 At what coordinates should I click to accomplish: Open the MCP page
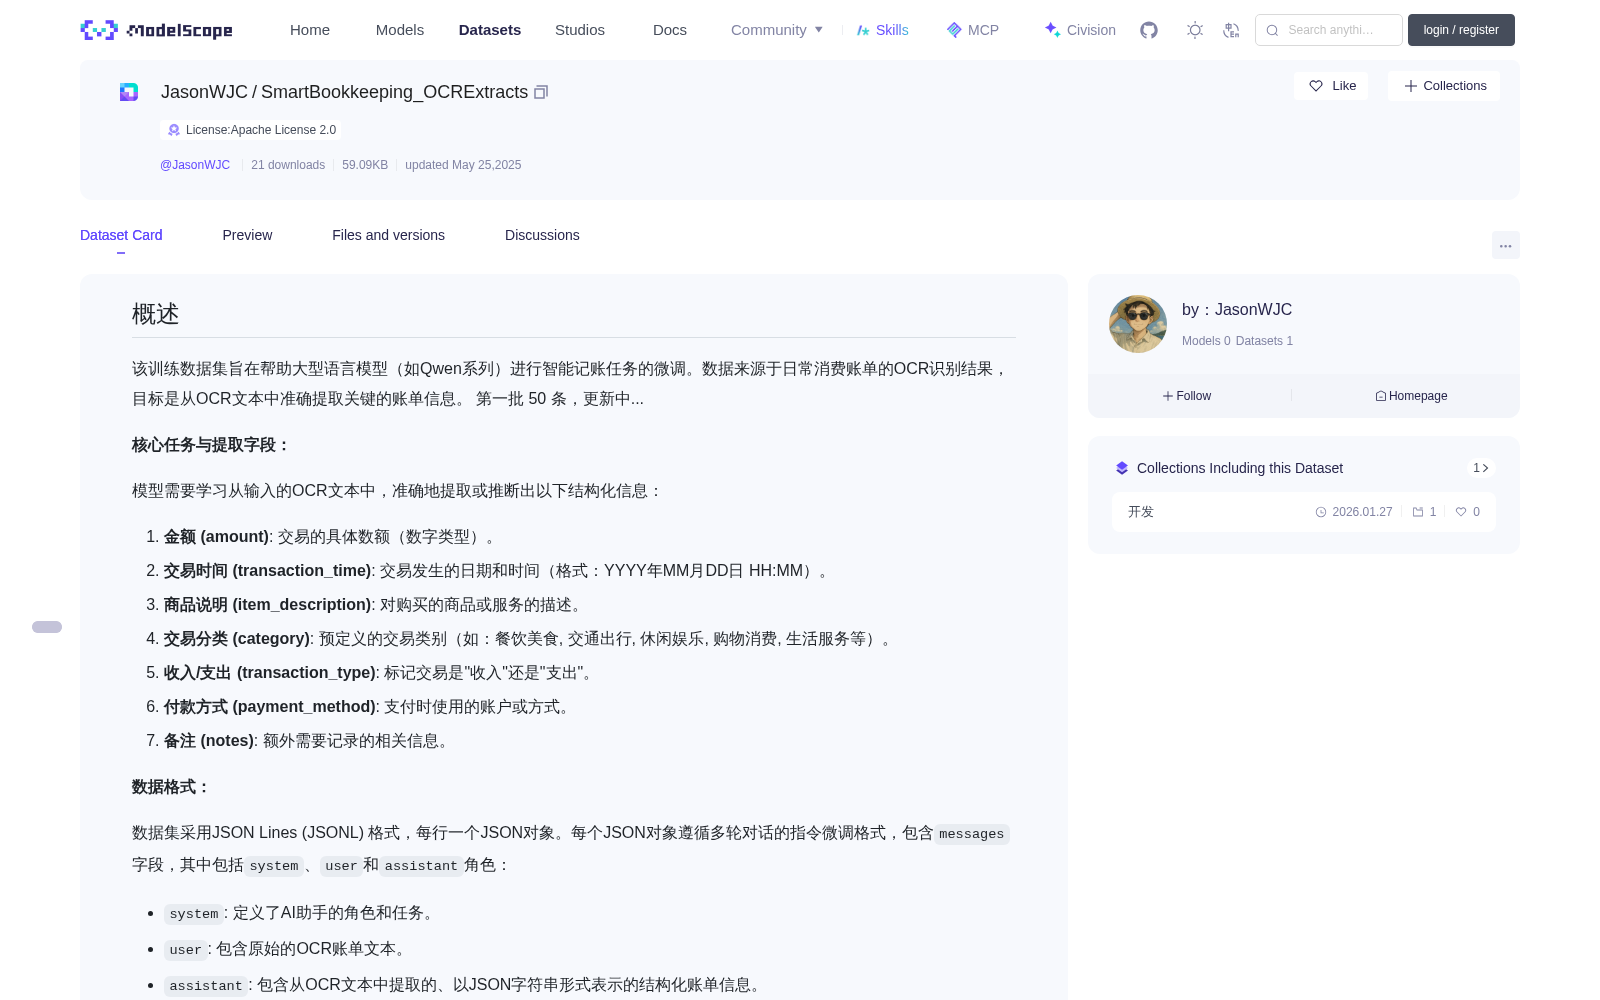973,30
